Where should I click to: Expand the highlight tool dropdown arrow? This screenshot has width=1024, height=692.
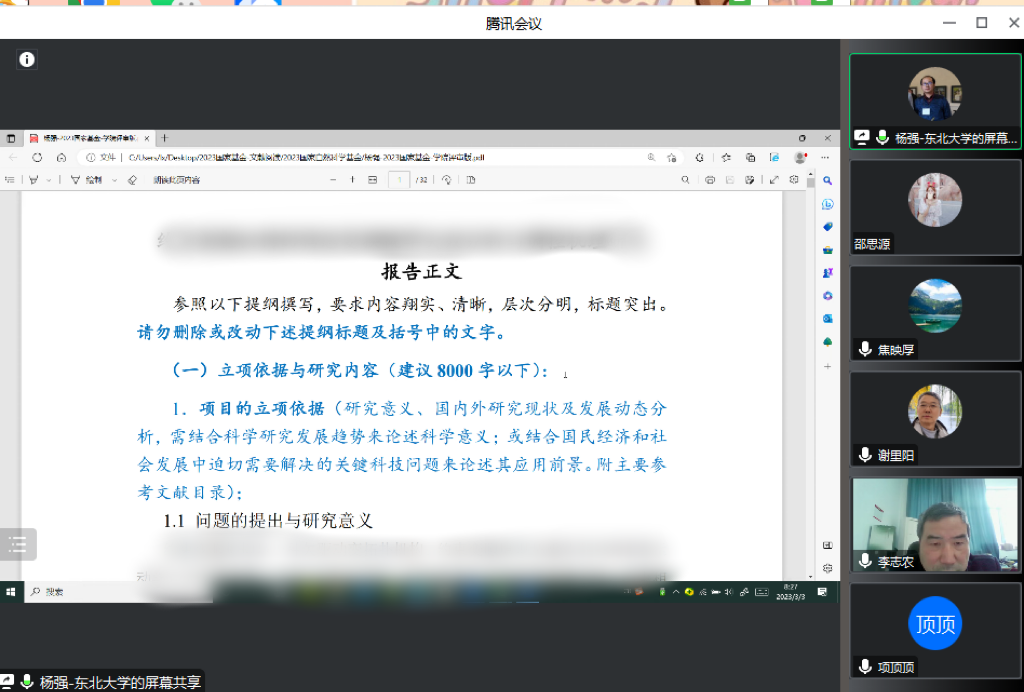click(48, 180)
